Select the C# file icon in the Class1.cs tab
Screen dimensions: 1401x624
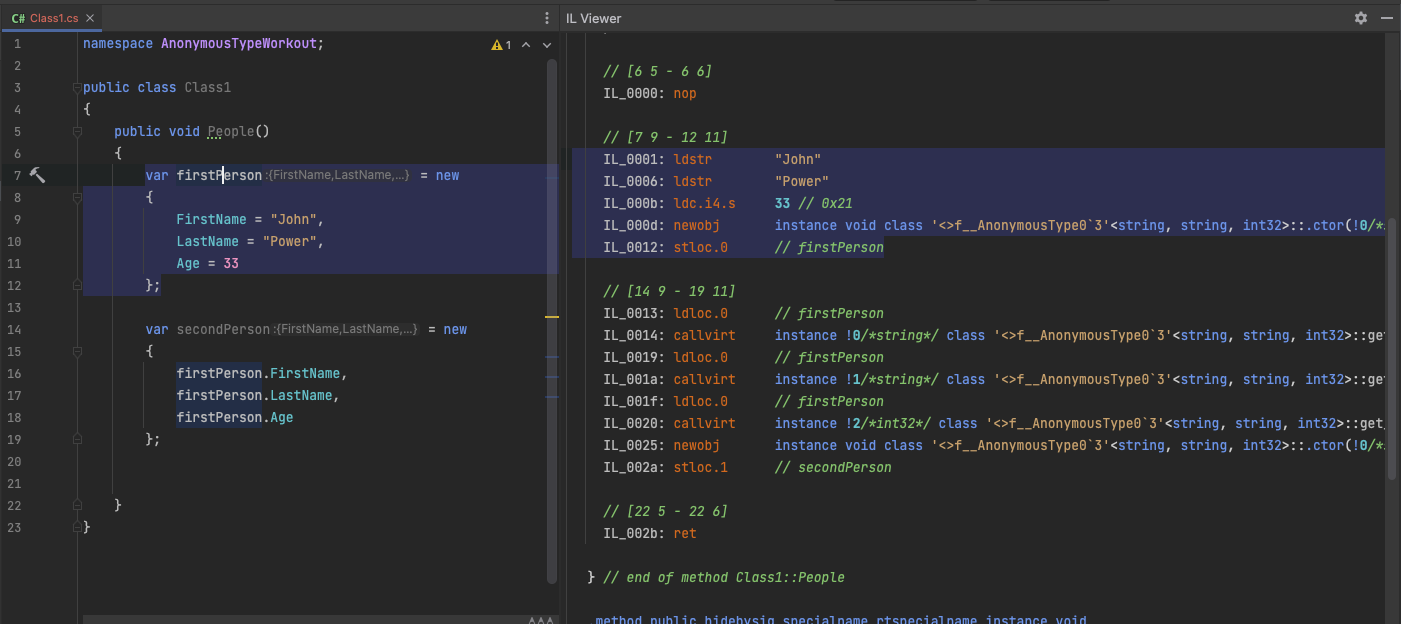click(18, 17)
